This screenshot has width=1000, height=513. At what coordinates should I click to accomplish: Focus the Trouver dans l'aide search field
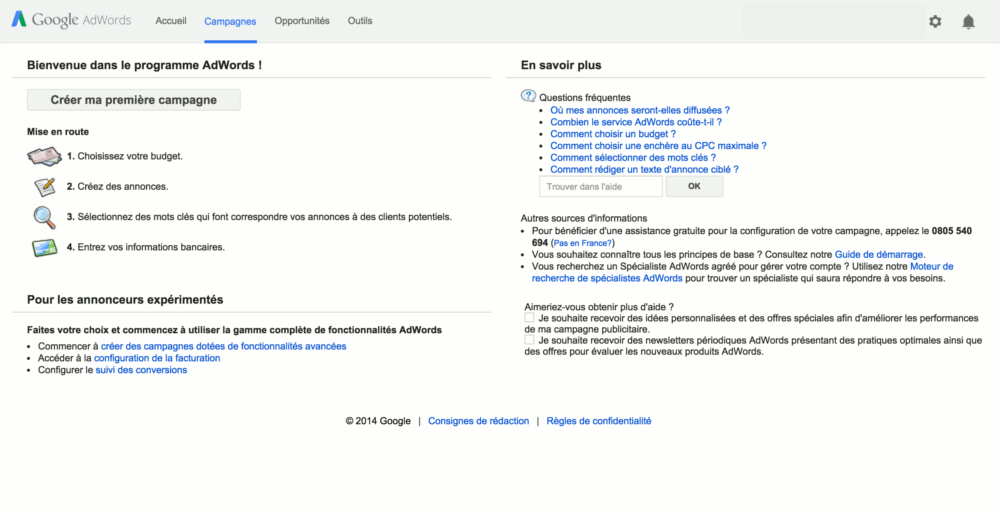click(601, 186)
